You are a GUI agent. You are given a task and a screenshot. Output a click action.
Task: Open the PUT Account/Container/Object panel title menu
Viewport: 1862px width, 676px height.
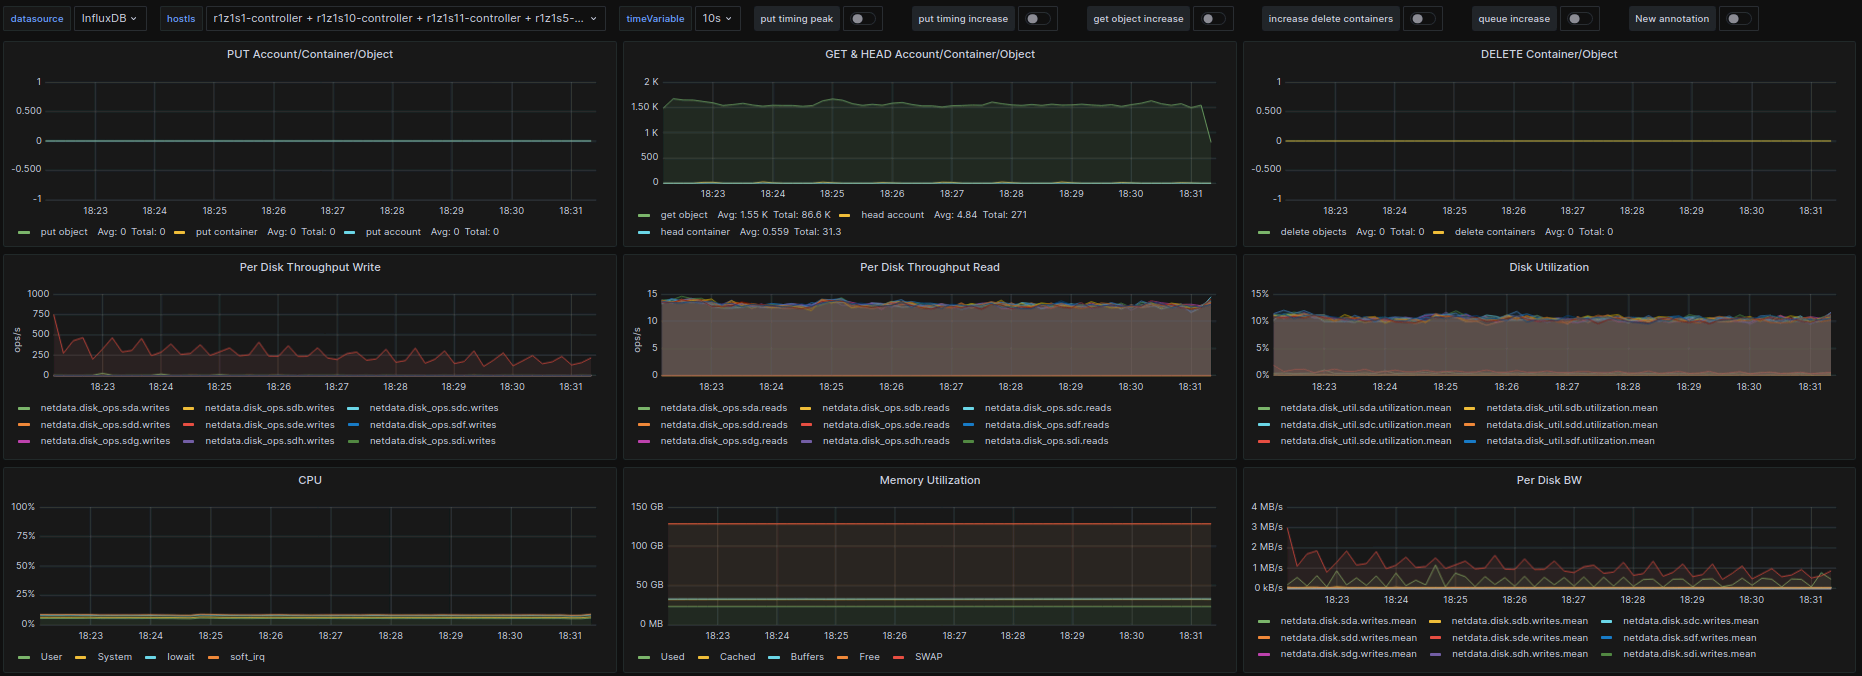tap(310, 55)
